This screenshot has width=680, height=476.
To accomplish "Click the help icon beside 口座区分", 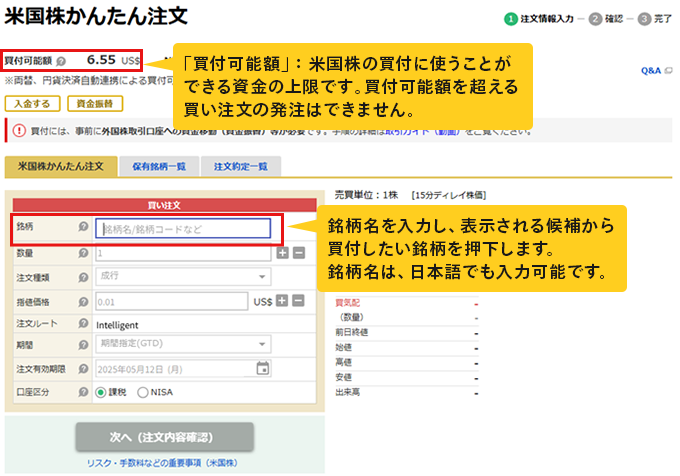I will [x=84, y=392].
